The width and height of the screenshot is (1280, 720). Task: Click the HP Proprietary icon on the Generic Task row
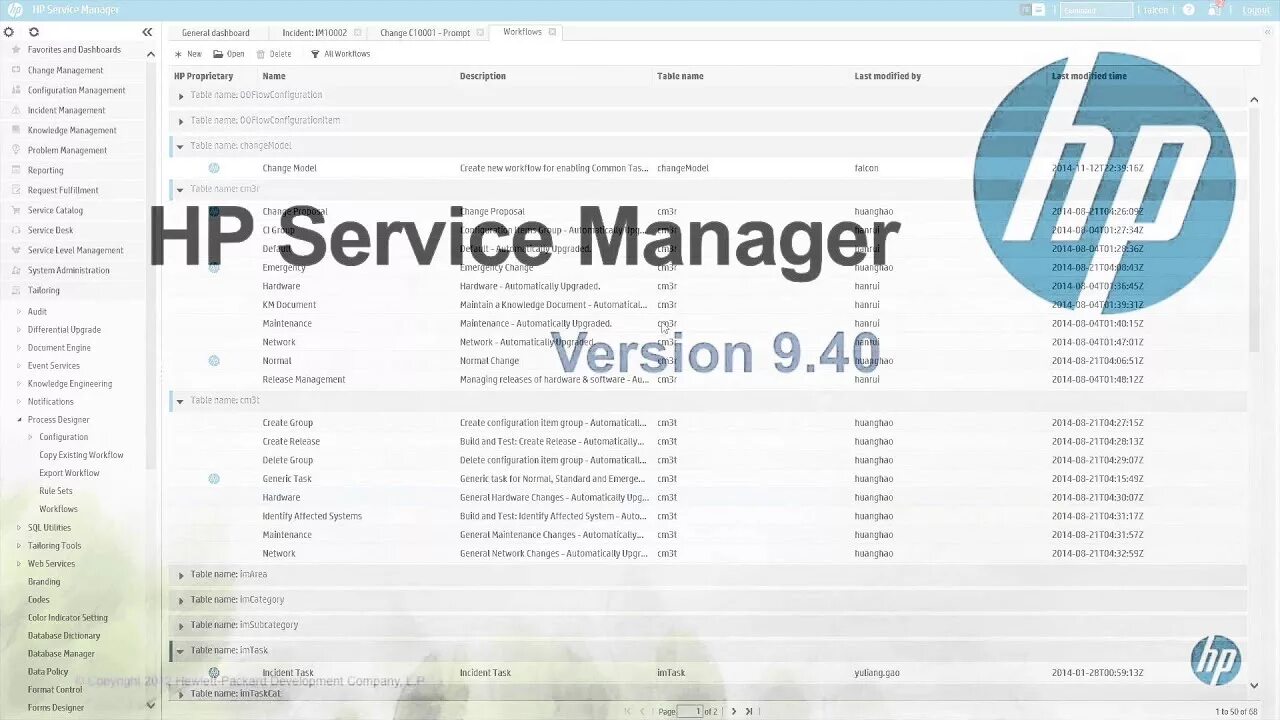point(214,479)
